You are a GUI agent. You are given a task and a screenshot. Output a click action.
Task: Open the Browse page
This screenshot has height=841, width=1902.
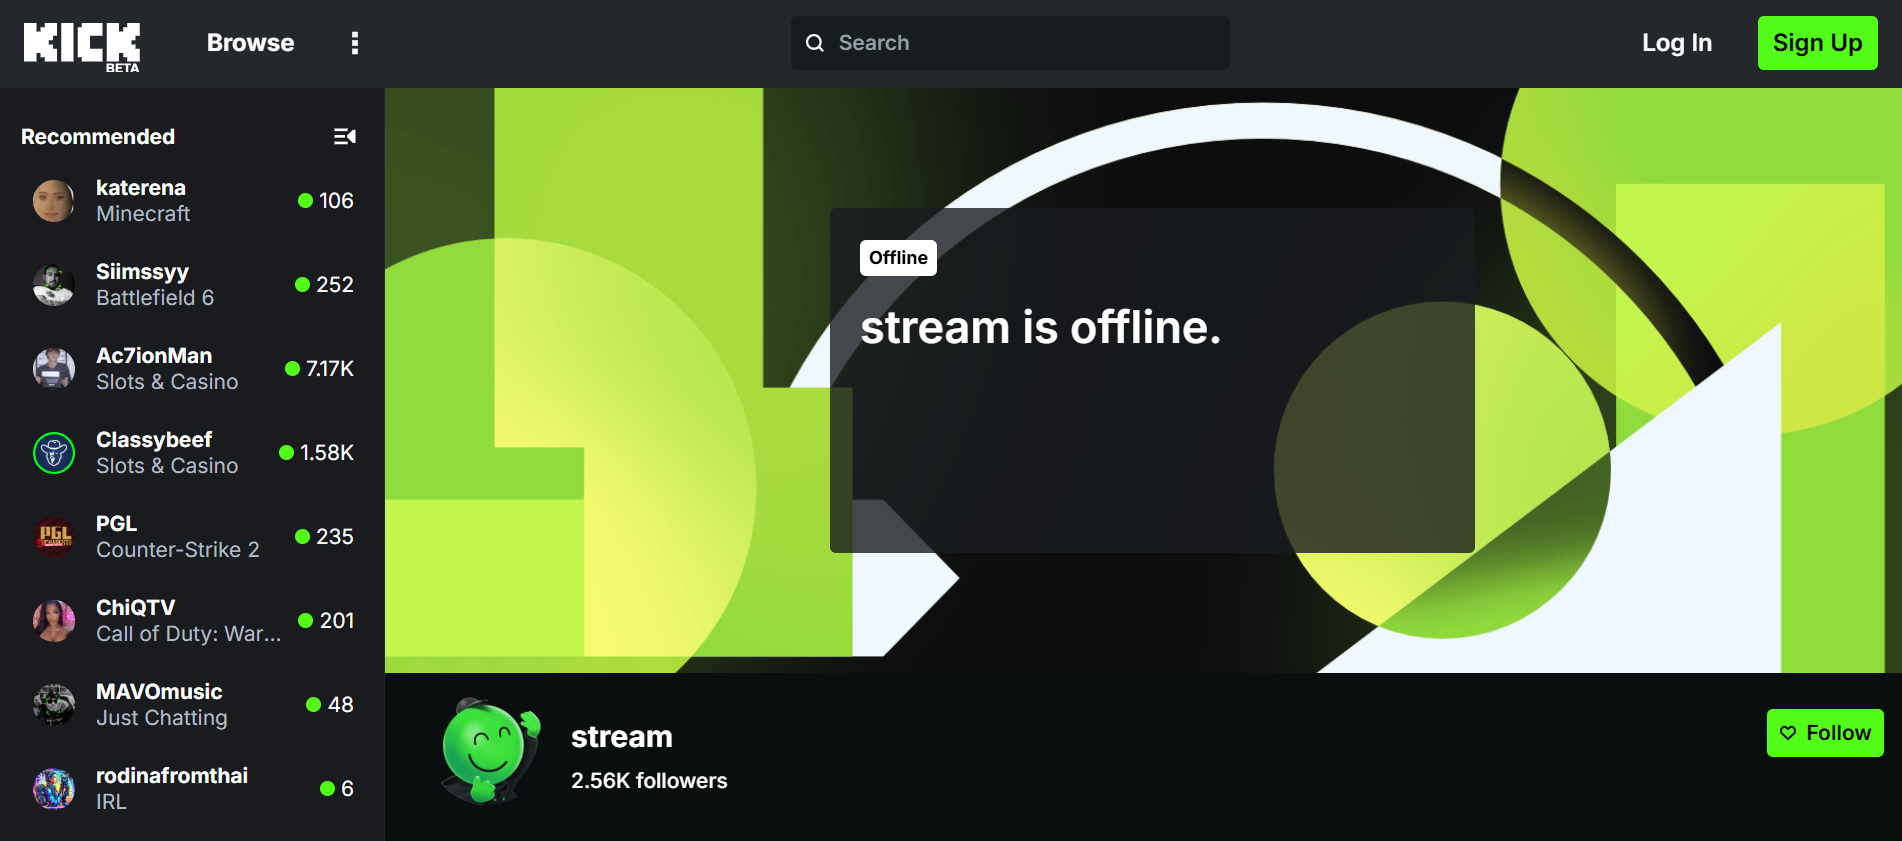click(x=250, y=43)
